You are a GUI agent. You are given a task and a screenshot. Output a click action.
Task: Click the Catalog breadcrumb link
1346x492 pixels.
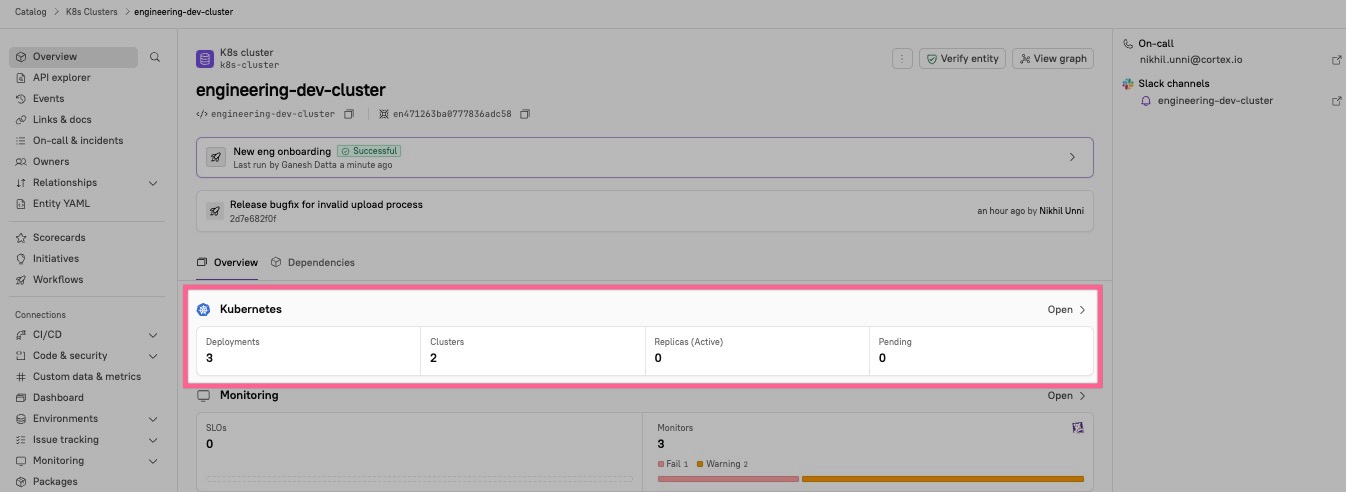pos(31,12)
